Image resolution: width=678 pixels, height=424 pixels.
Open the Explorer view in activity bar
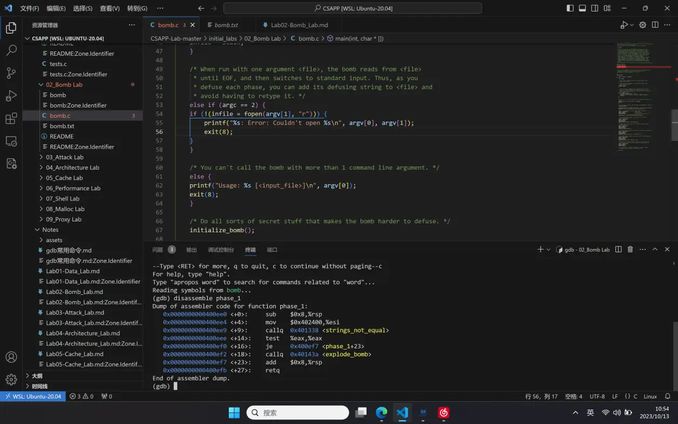(11, 28)
